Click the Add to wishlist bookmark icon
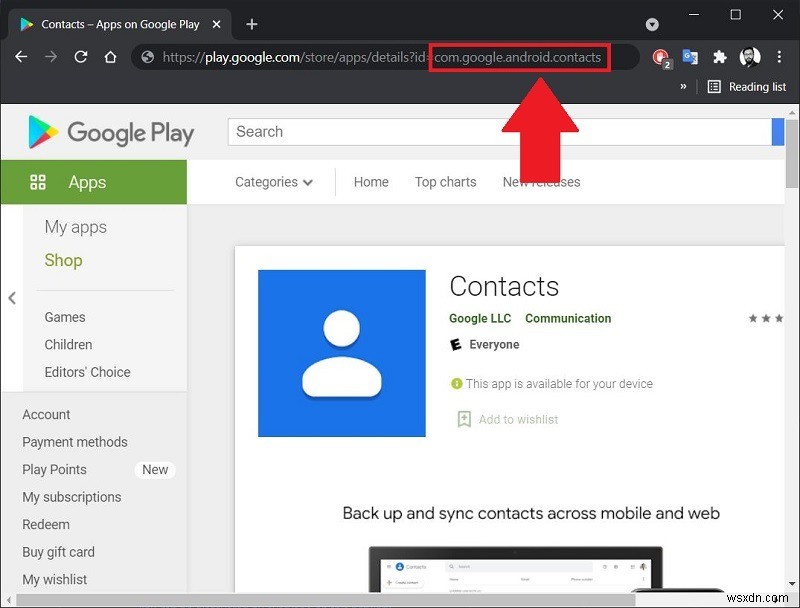This screenshot has height=608, width=800. 464,419
